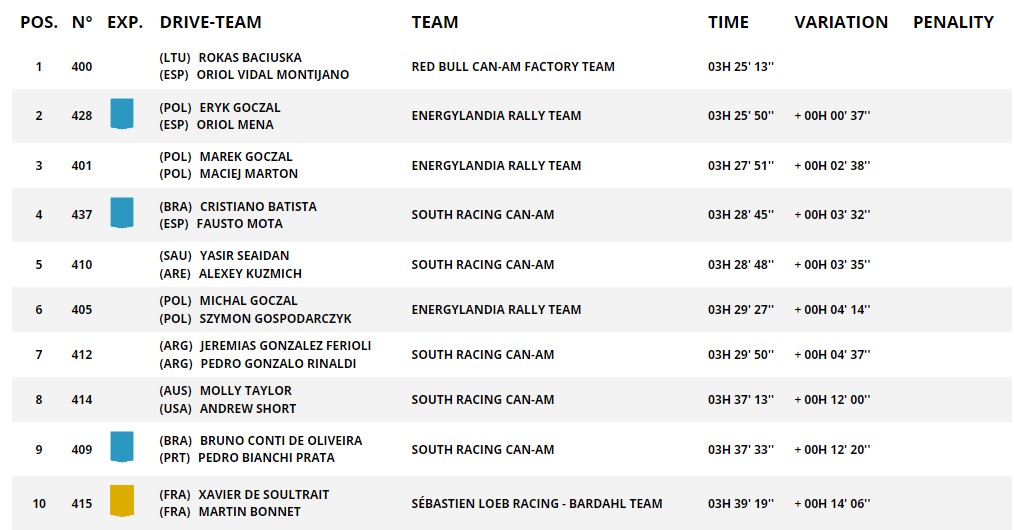Select the POS. column header
This screenshot has height=530, width=1014.
coord(39,22)
